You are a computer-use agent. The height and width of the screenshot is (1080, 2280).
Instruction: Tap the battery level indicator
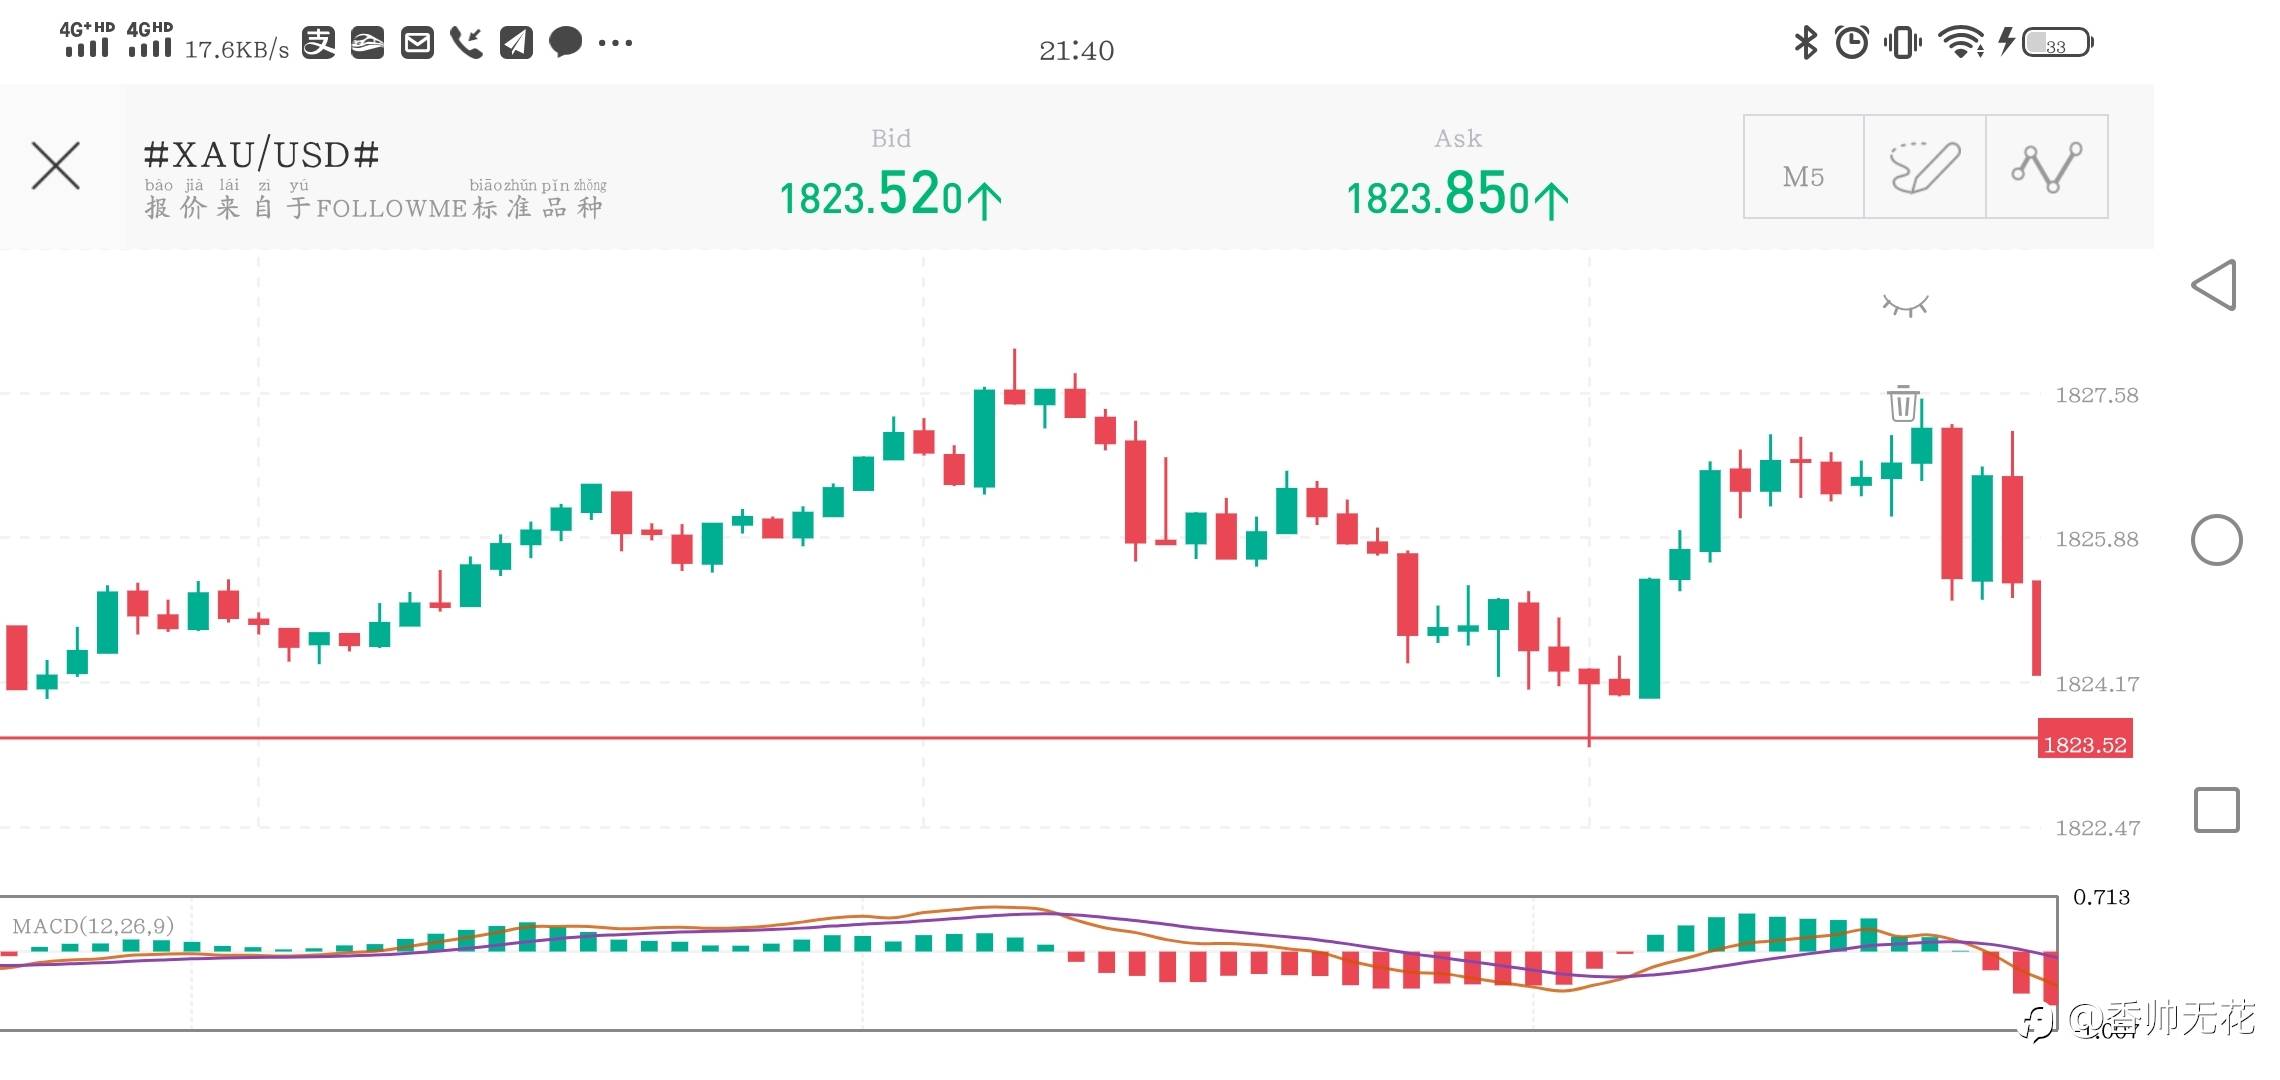[2057, 43]
